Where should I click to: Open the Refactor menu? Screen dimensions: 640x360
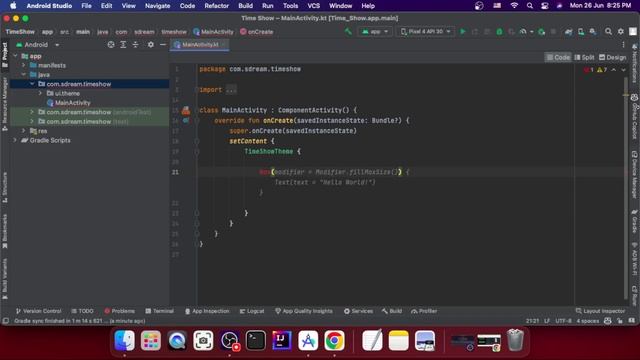tap(216, 6)
